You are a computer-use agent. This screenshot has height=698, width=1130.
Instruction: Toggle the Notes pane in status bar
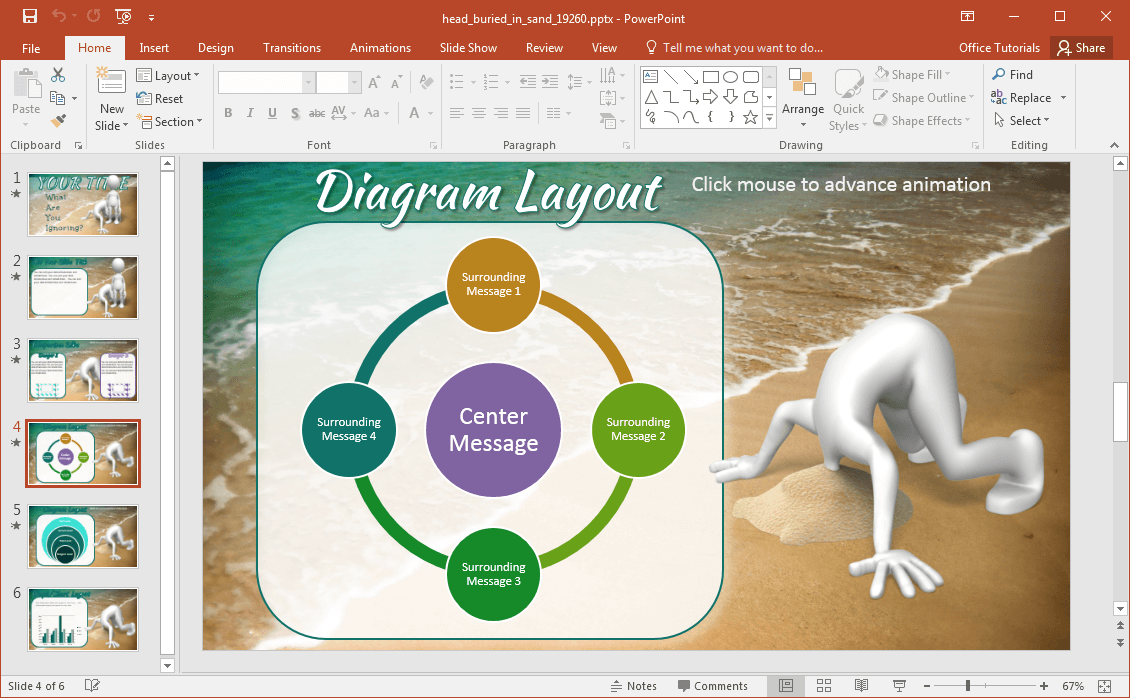634,686
